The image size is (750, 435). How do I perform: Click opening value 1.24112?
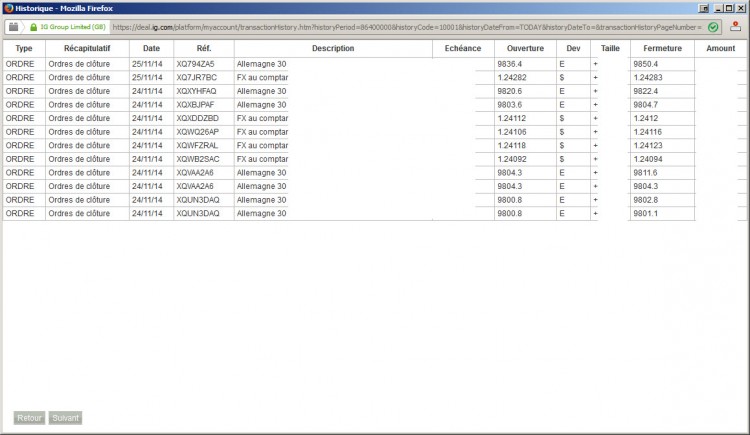[511, 118]
